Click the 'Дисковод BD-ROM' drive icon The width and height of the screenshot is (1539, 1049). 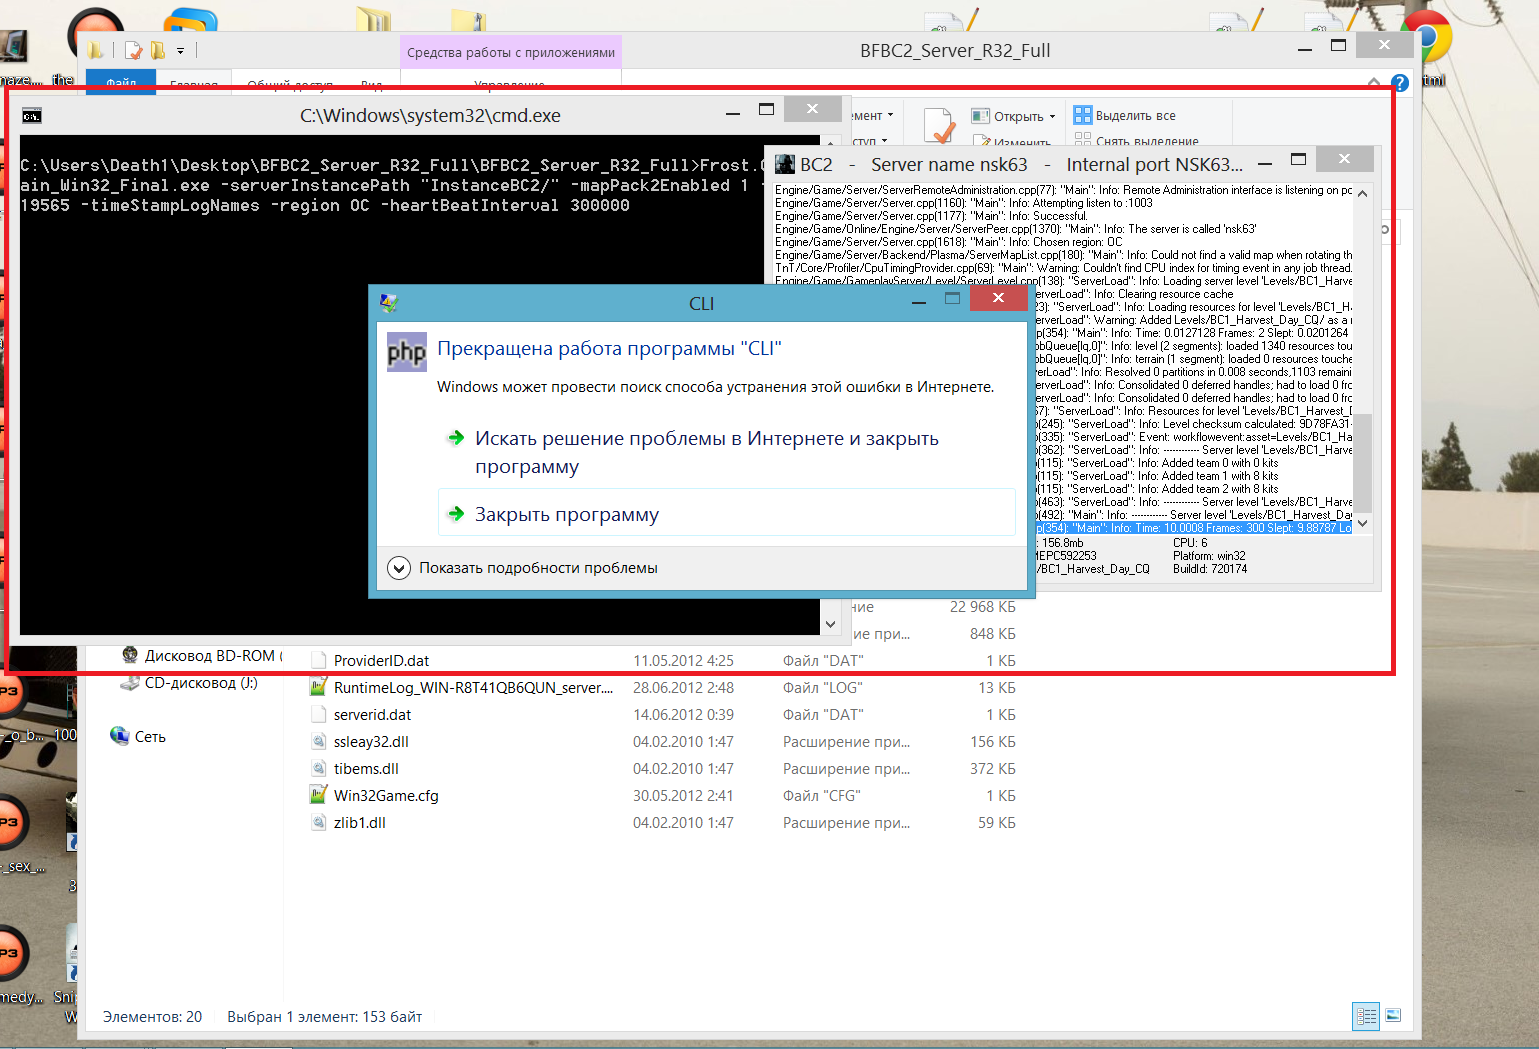click(130, 655)
